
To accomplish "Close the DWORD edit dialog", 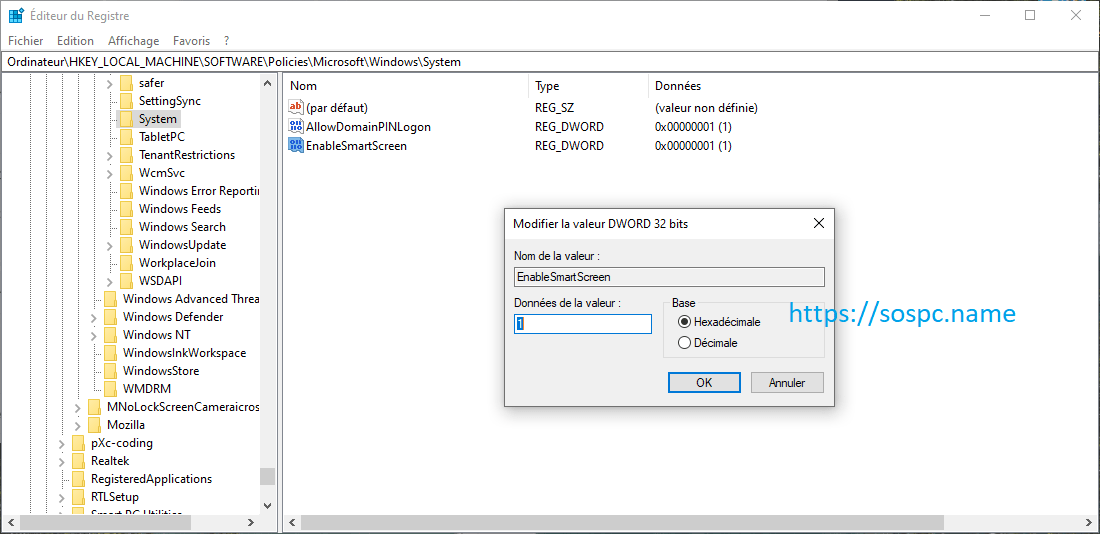I will click(818, 224).
